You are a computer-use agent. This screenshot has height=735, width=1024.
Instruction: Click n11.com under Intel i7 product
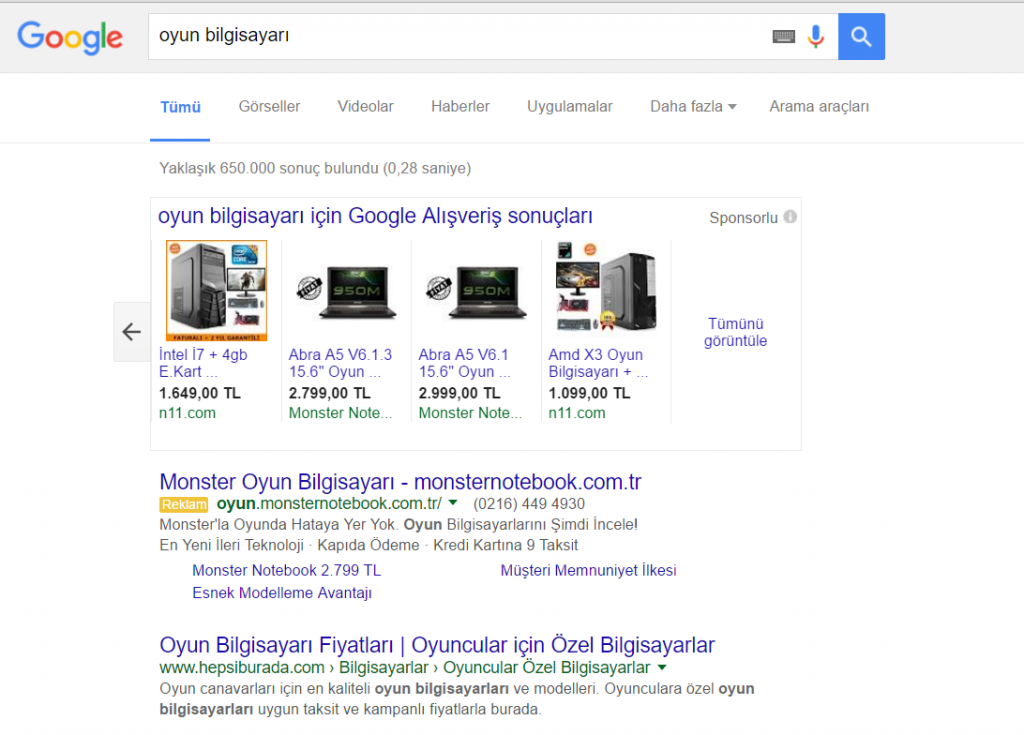[187, 413]
